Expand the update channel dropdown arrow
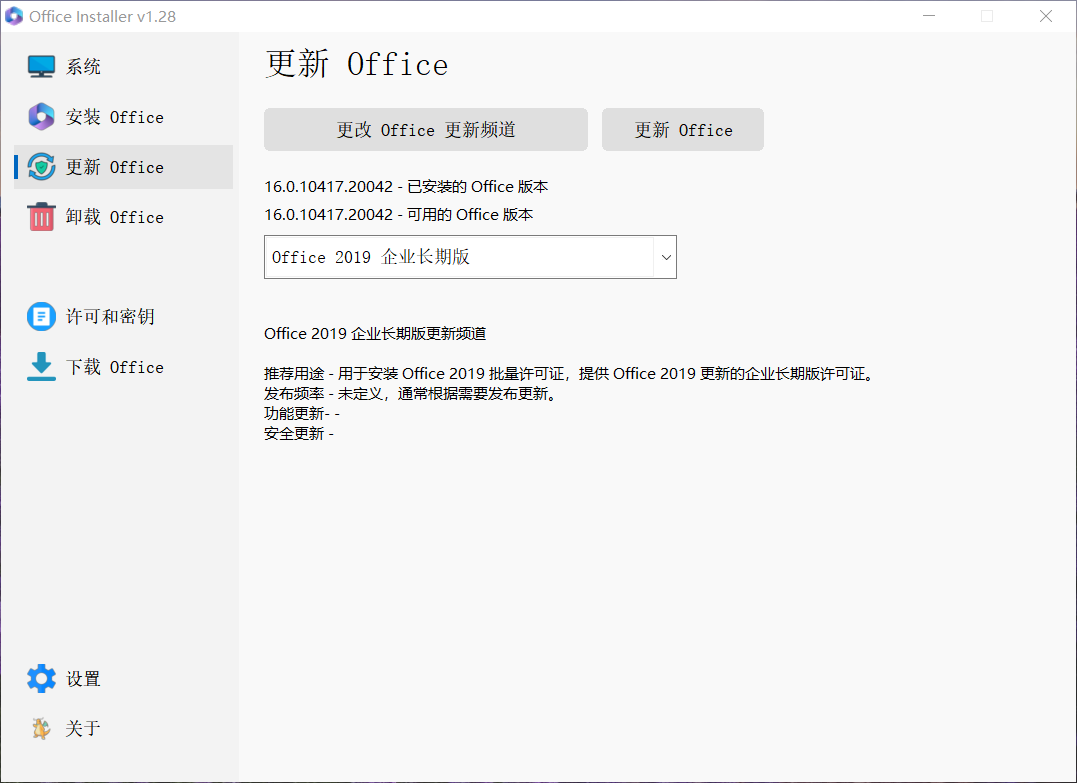Viewport: 1077px width, 783px height. [x=666, y=258]
